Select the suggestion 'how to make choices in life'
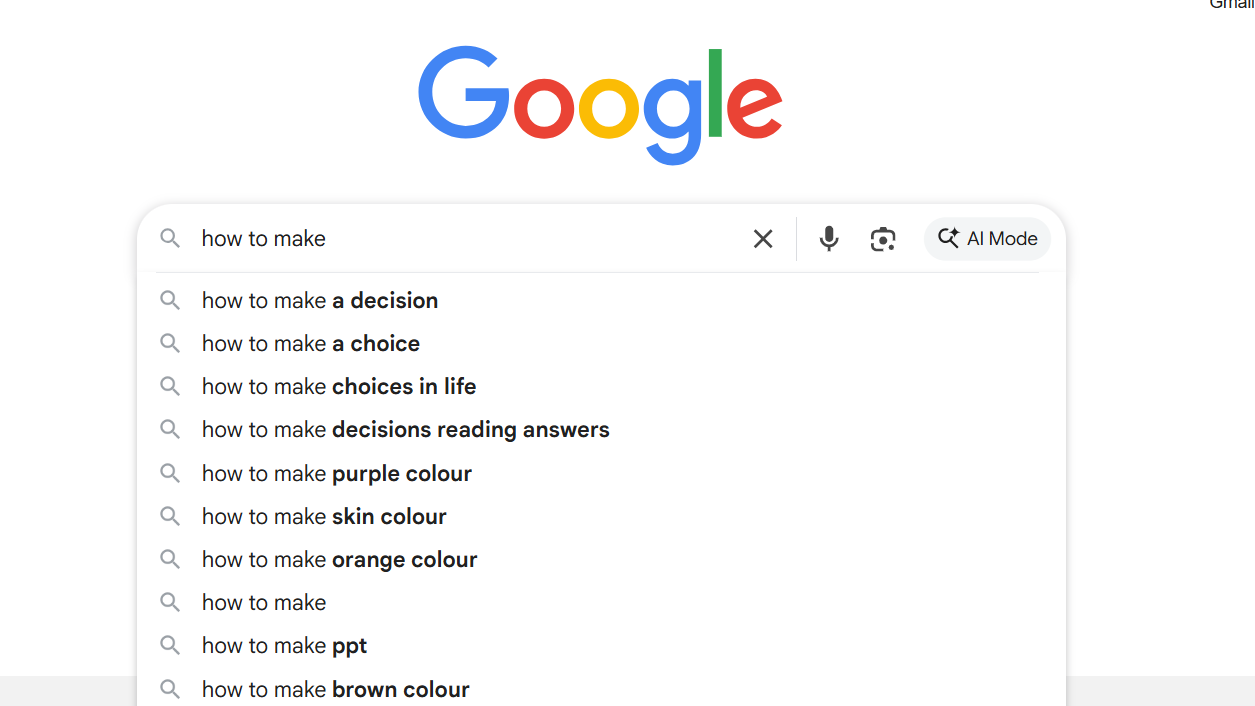Image resolution: width=1255 pixels, height=706 pixels. point(338,386)
